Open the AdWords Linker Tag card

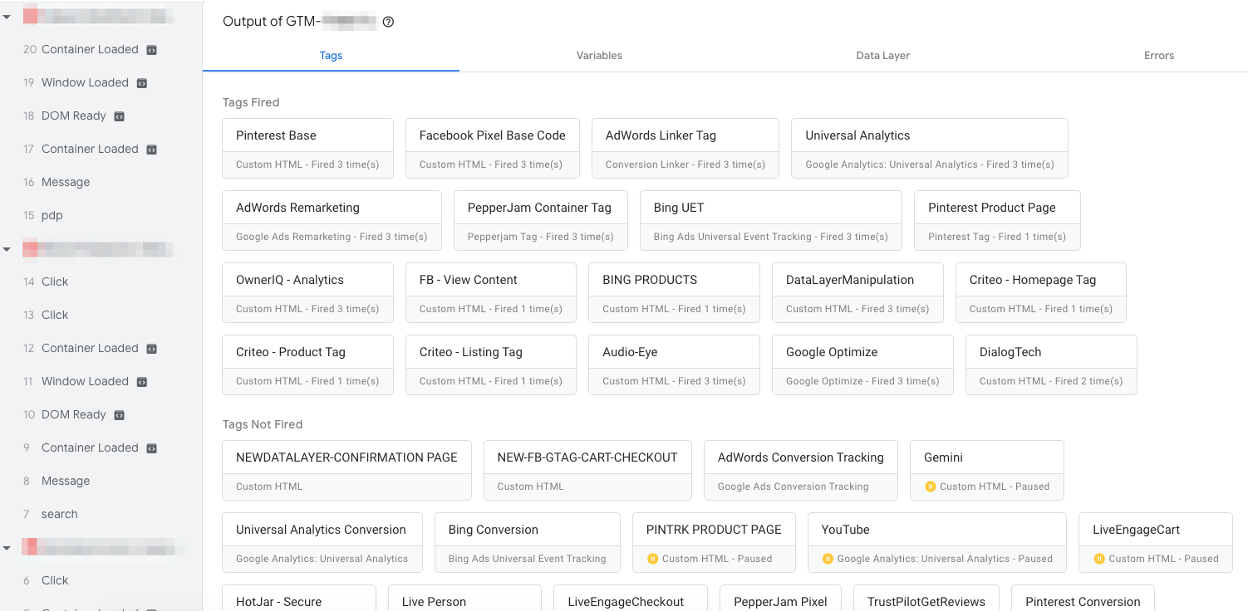click(x=685, y=149)
